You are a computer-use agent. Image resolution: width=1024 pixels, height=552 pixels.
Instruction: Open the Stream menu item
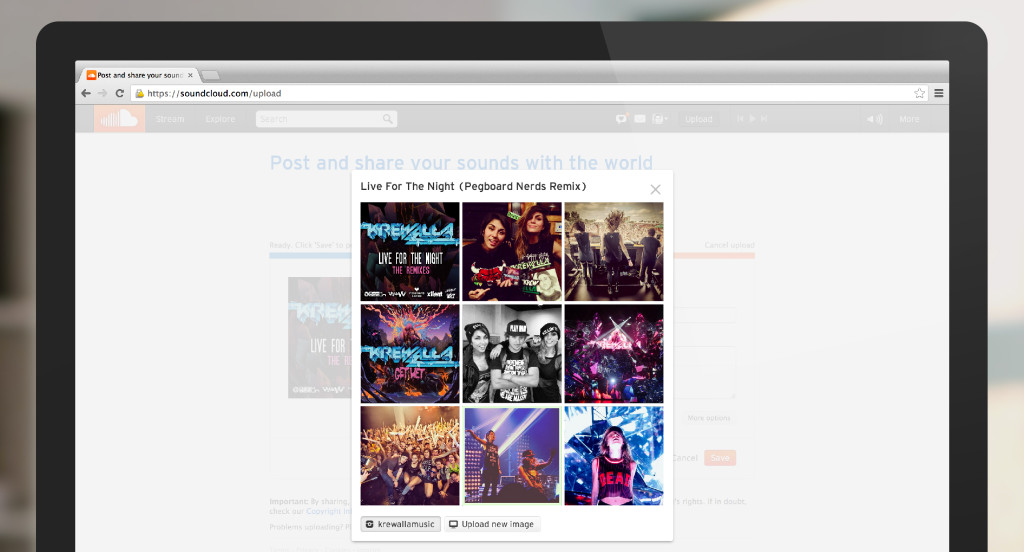click(x=170, y=119)
